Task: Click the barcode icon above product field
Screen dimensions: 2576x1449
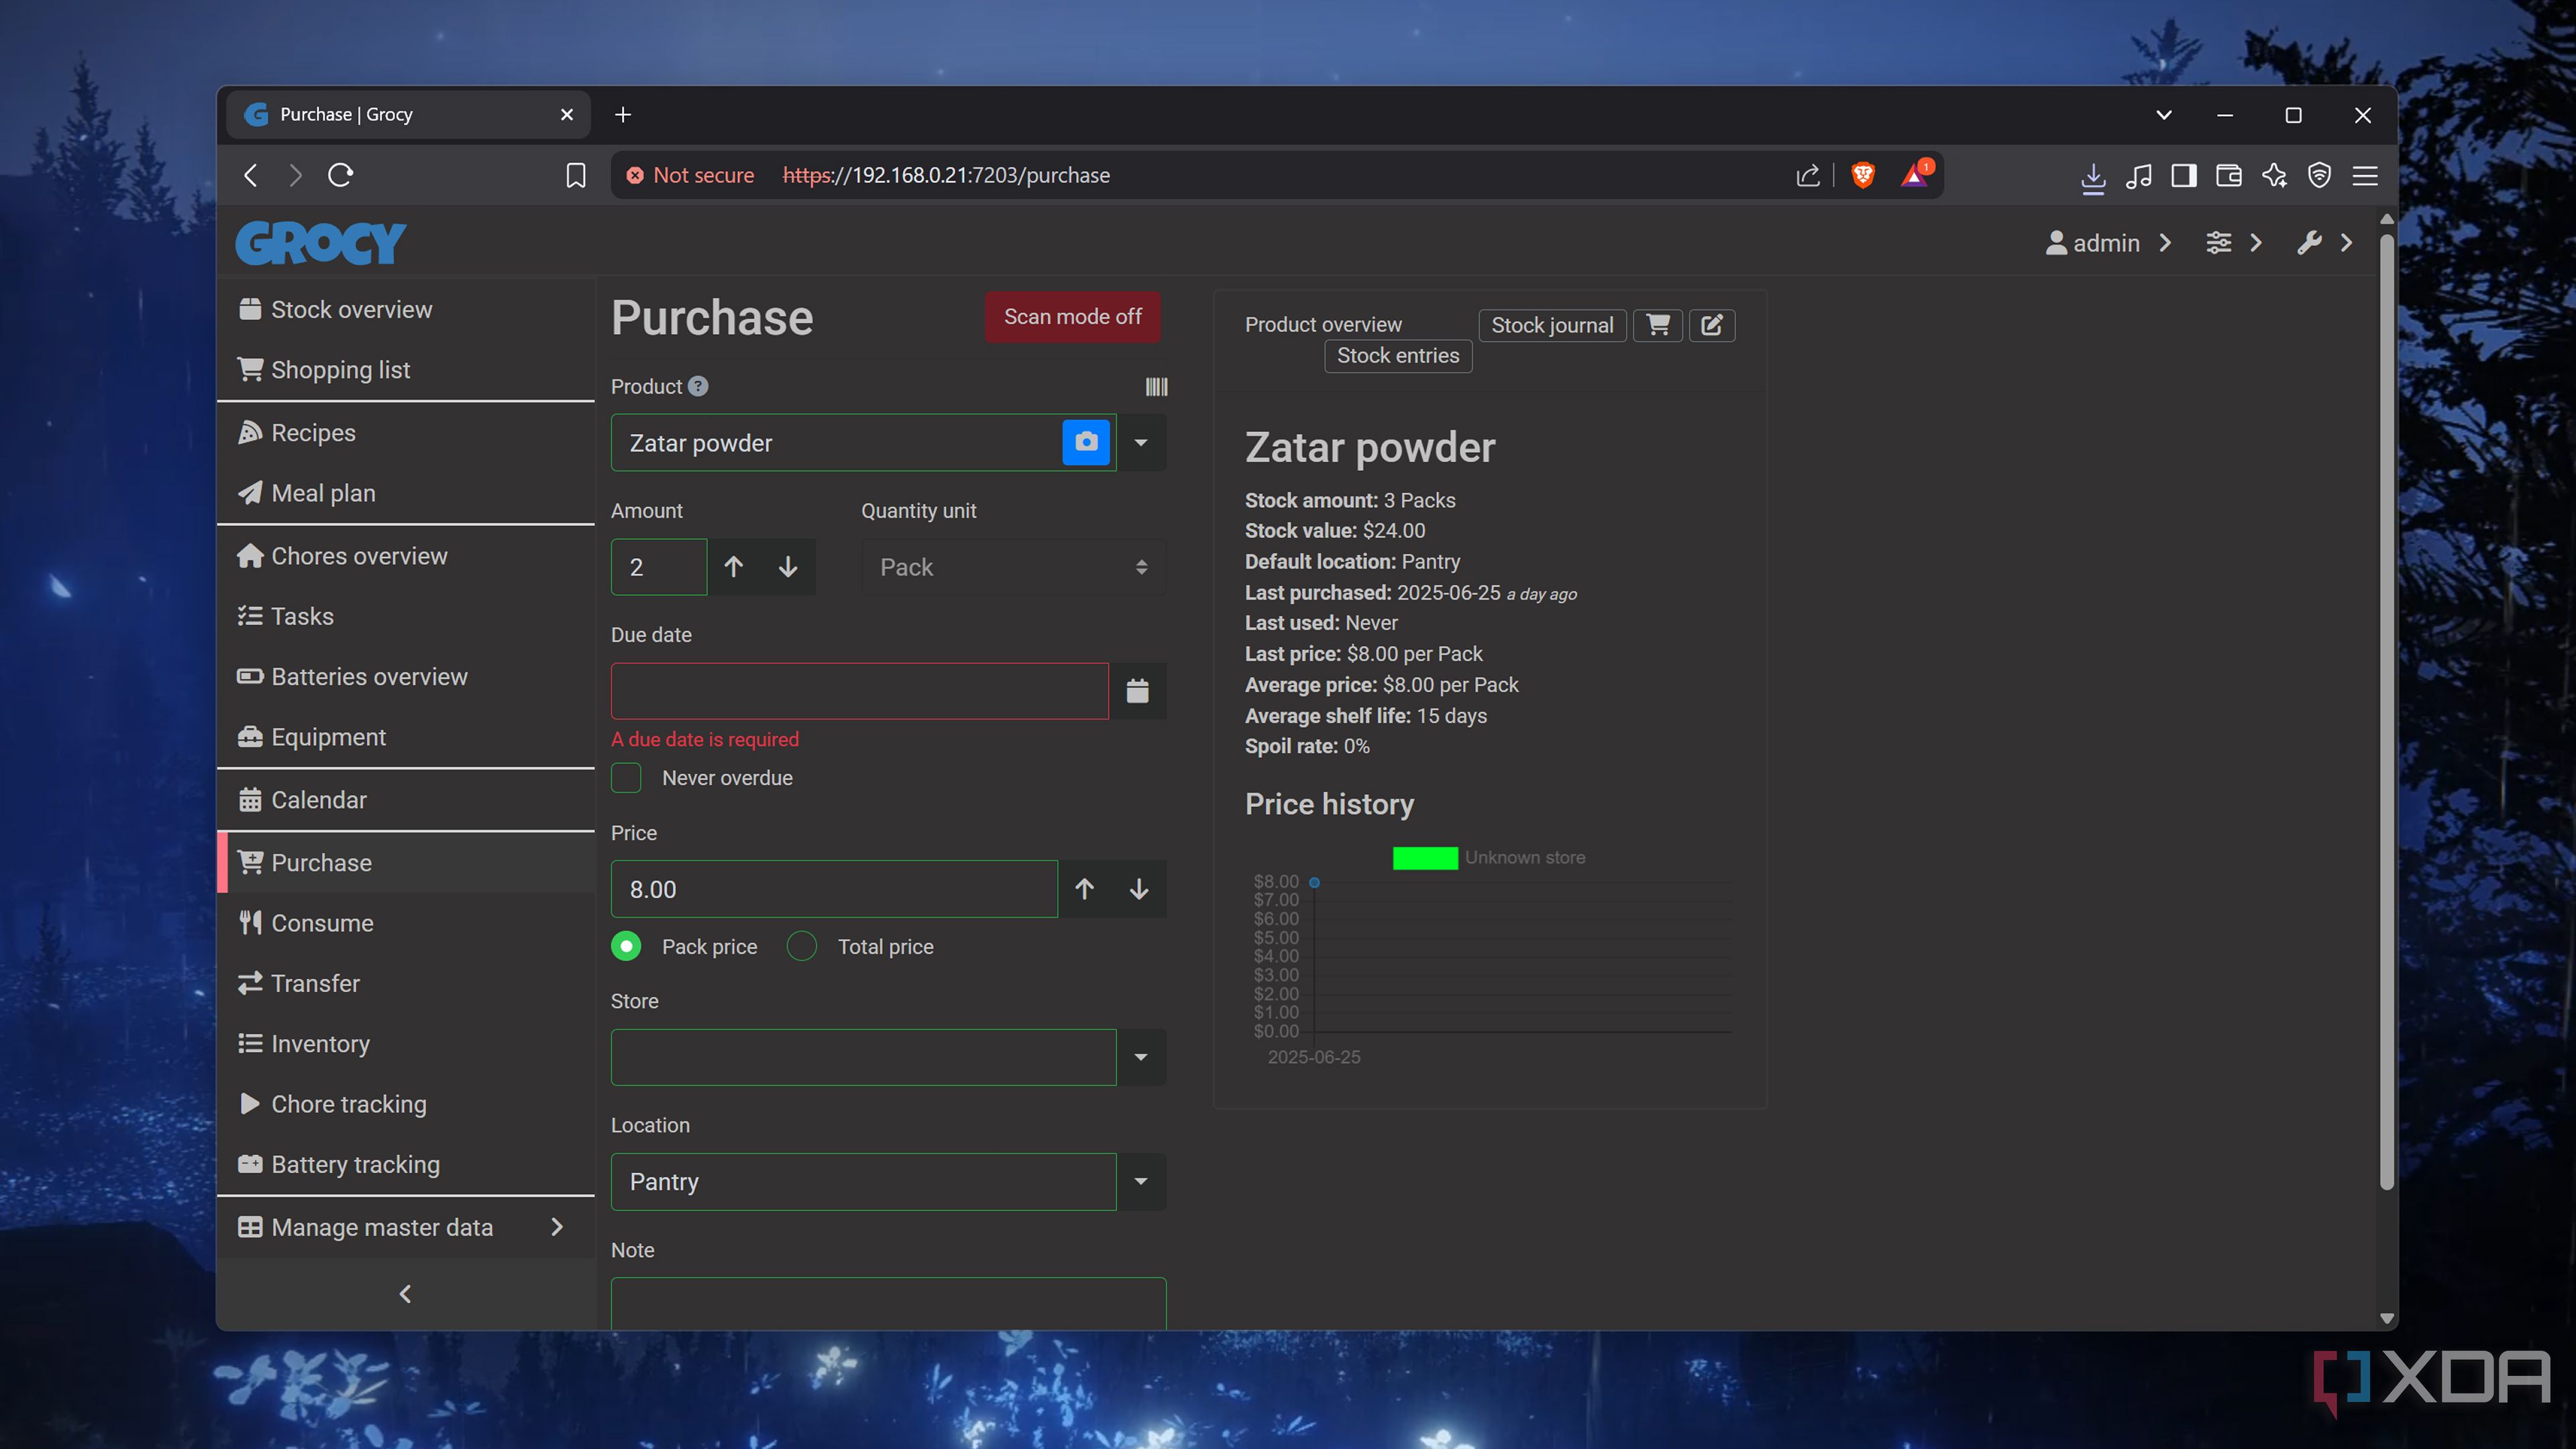Action: (1156, 387)
